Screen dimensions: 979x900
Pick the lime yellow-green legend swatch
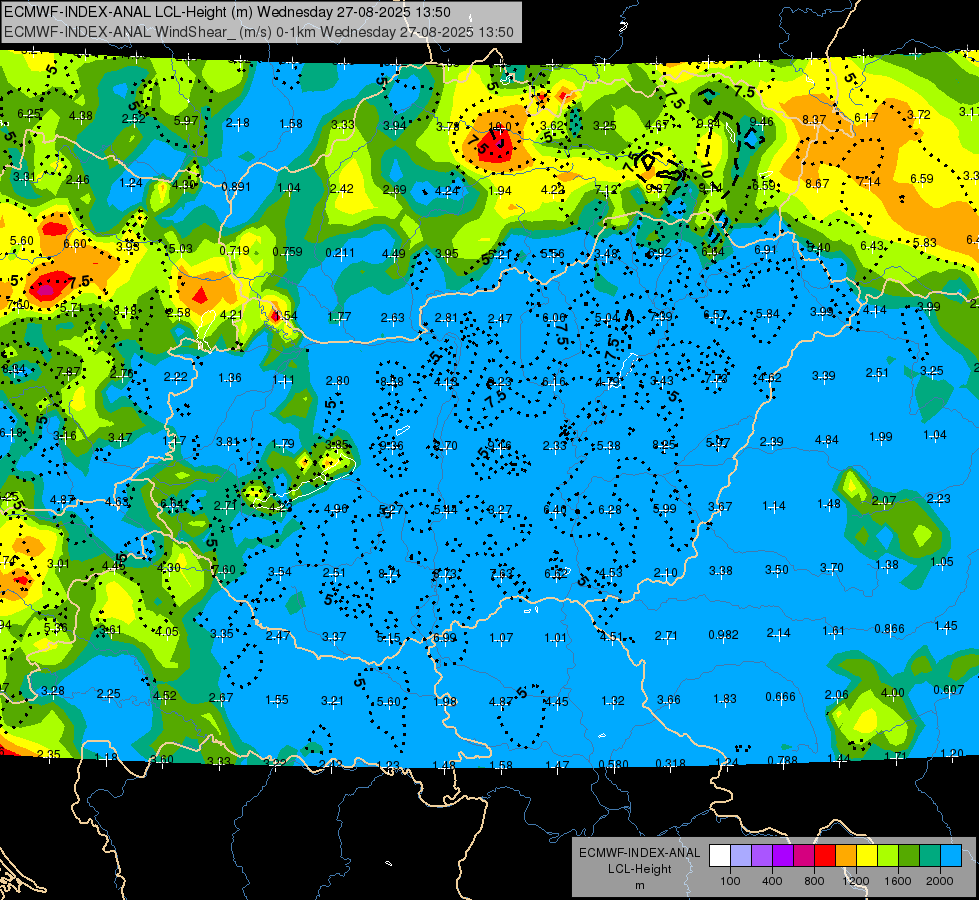pos(888,856)
